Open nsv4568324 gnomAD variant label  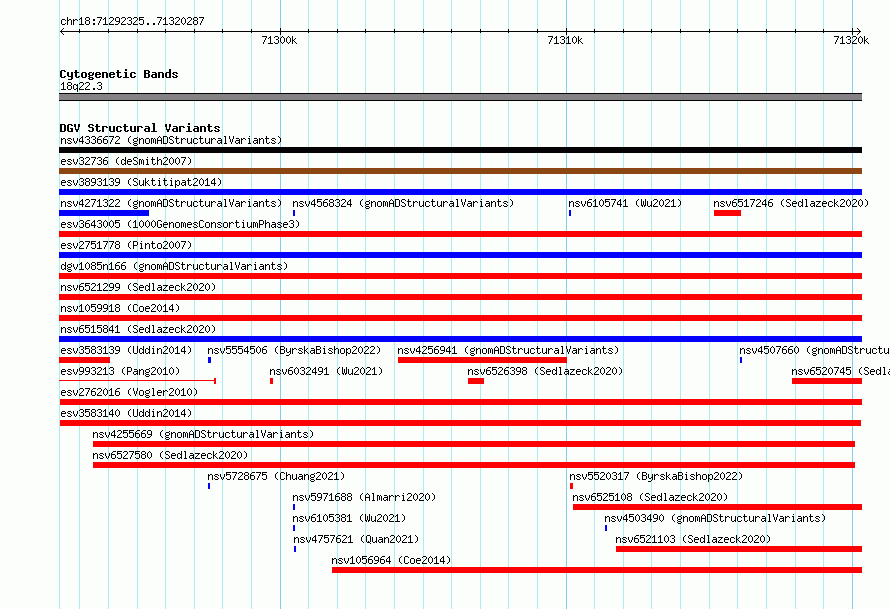tap(403, 203)
